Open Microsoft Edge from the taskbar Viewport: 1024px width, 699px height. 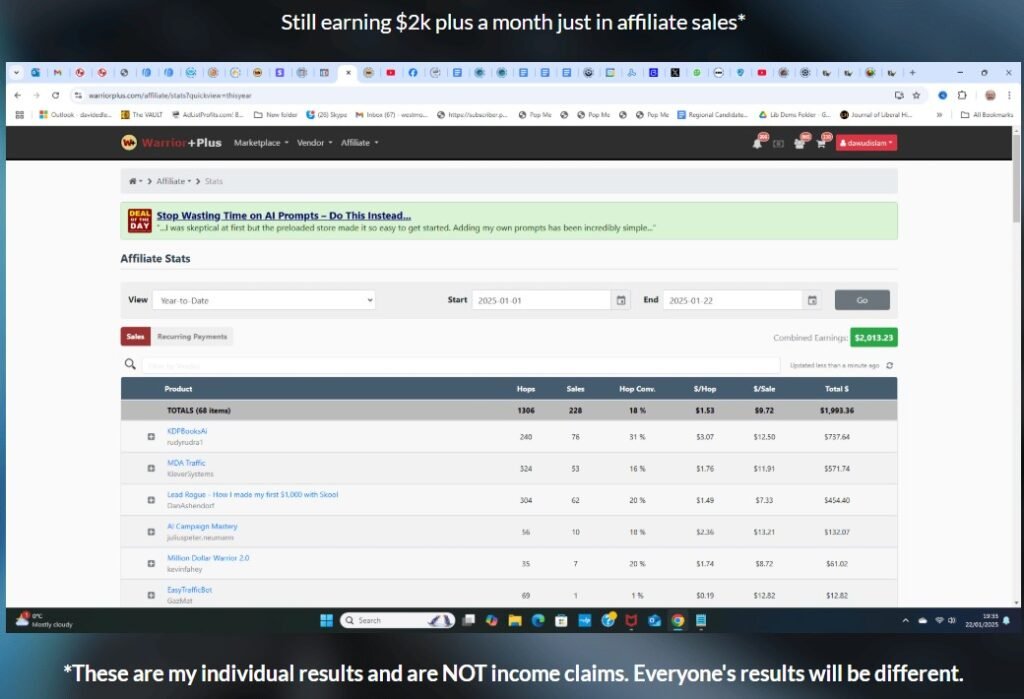point(538,620)
